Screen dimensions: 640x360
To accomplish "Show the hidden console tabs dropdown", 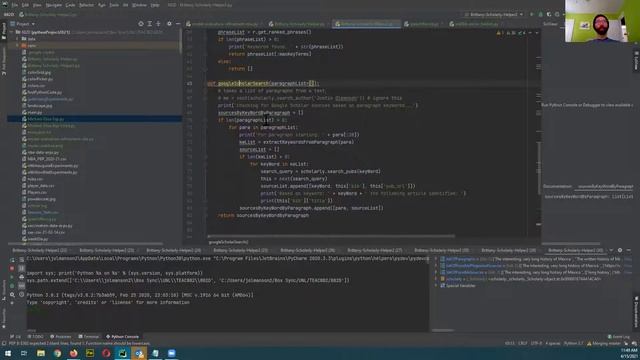I will click(611, 250).
